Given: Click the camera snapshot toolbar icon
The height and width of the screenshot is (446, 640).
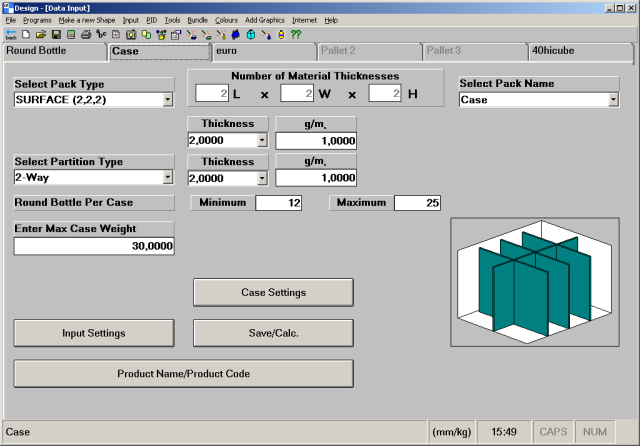Looking at the screenshot, I should [131, 35].
